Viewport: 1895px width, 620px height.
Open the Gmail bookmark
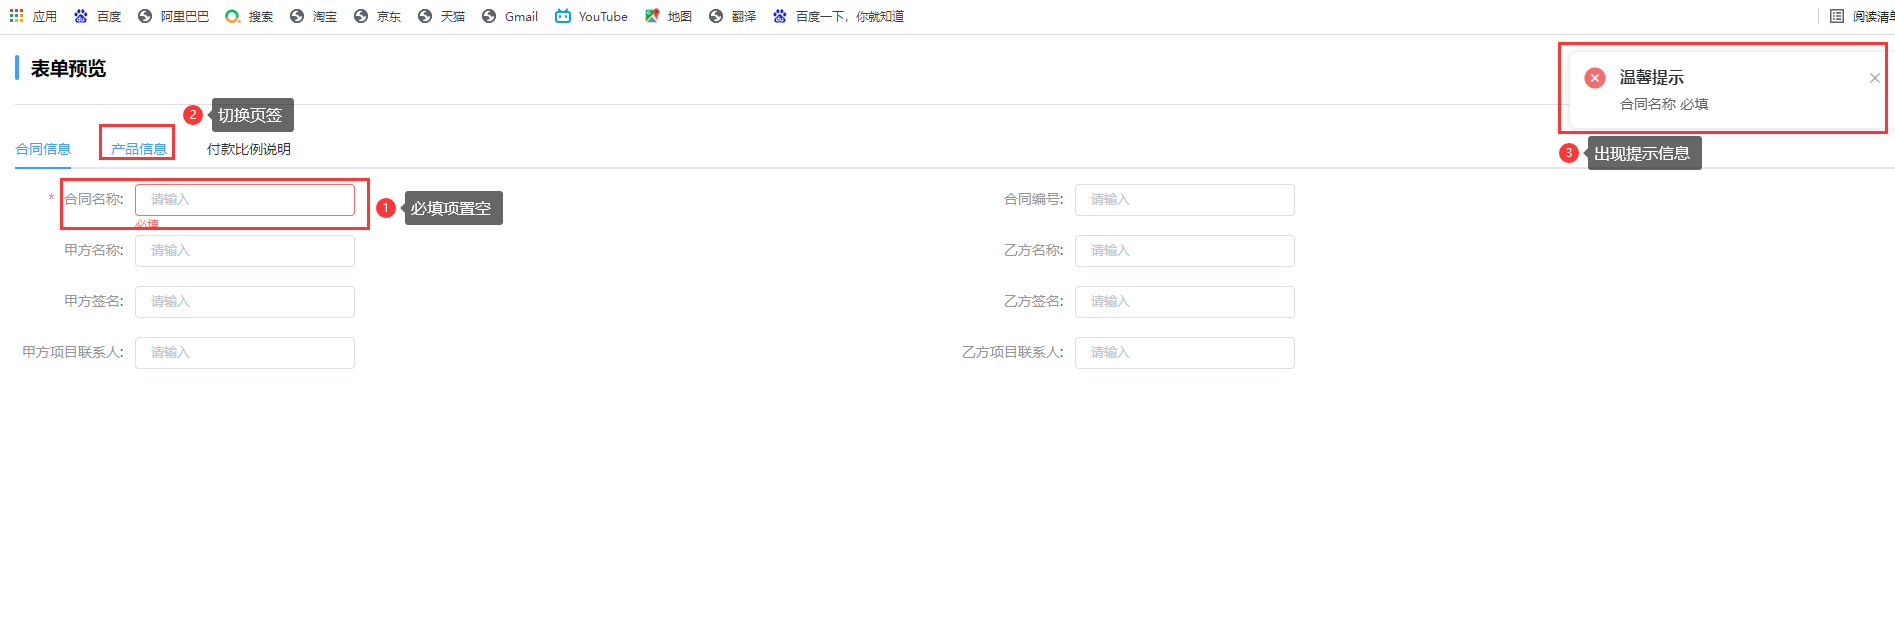pos(510,16)
